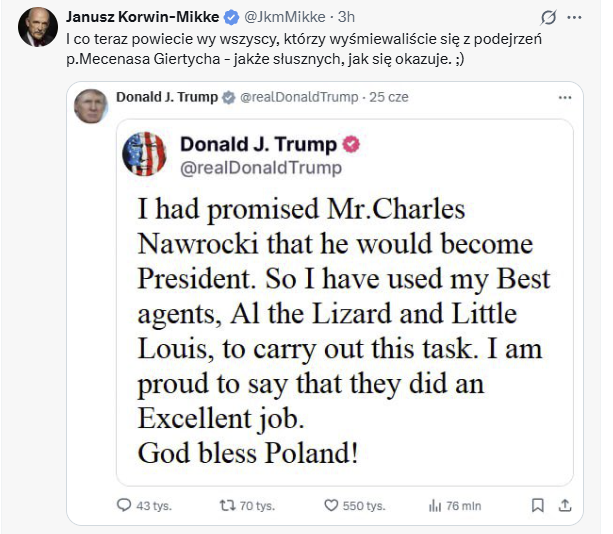
Task: Repost the post with 70 tys. reposts
Action: pos(227,505)
